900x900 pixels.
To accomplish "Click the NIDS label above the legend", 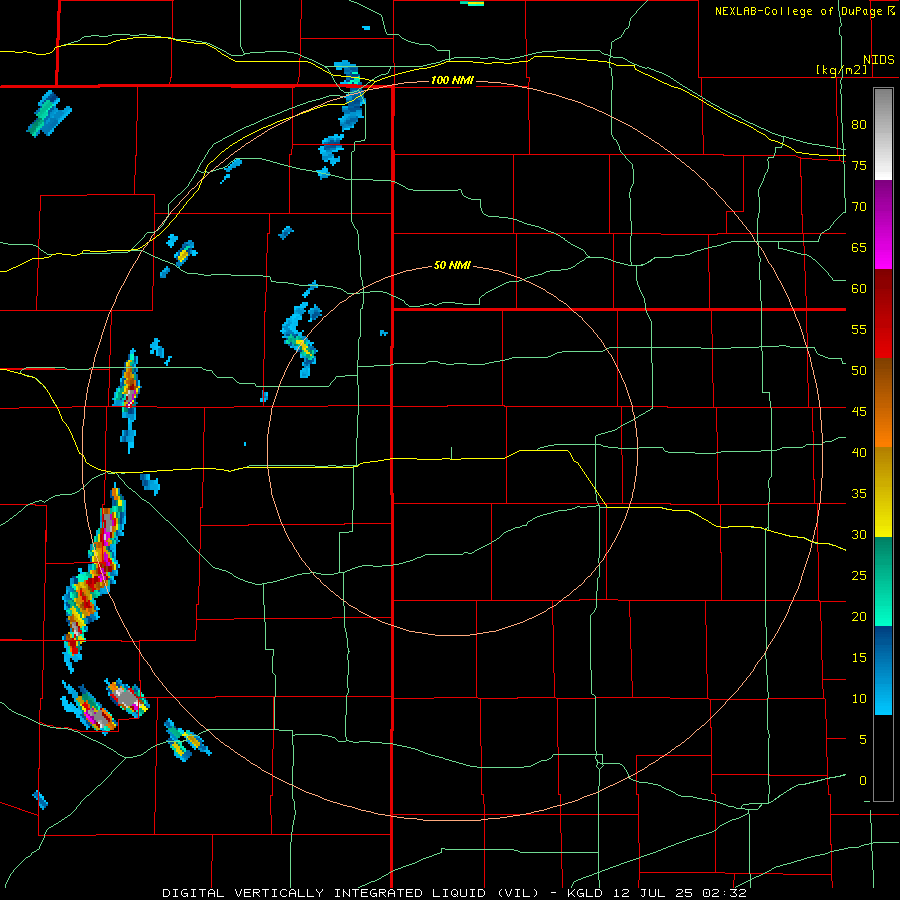I will 878,60.
